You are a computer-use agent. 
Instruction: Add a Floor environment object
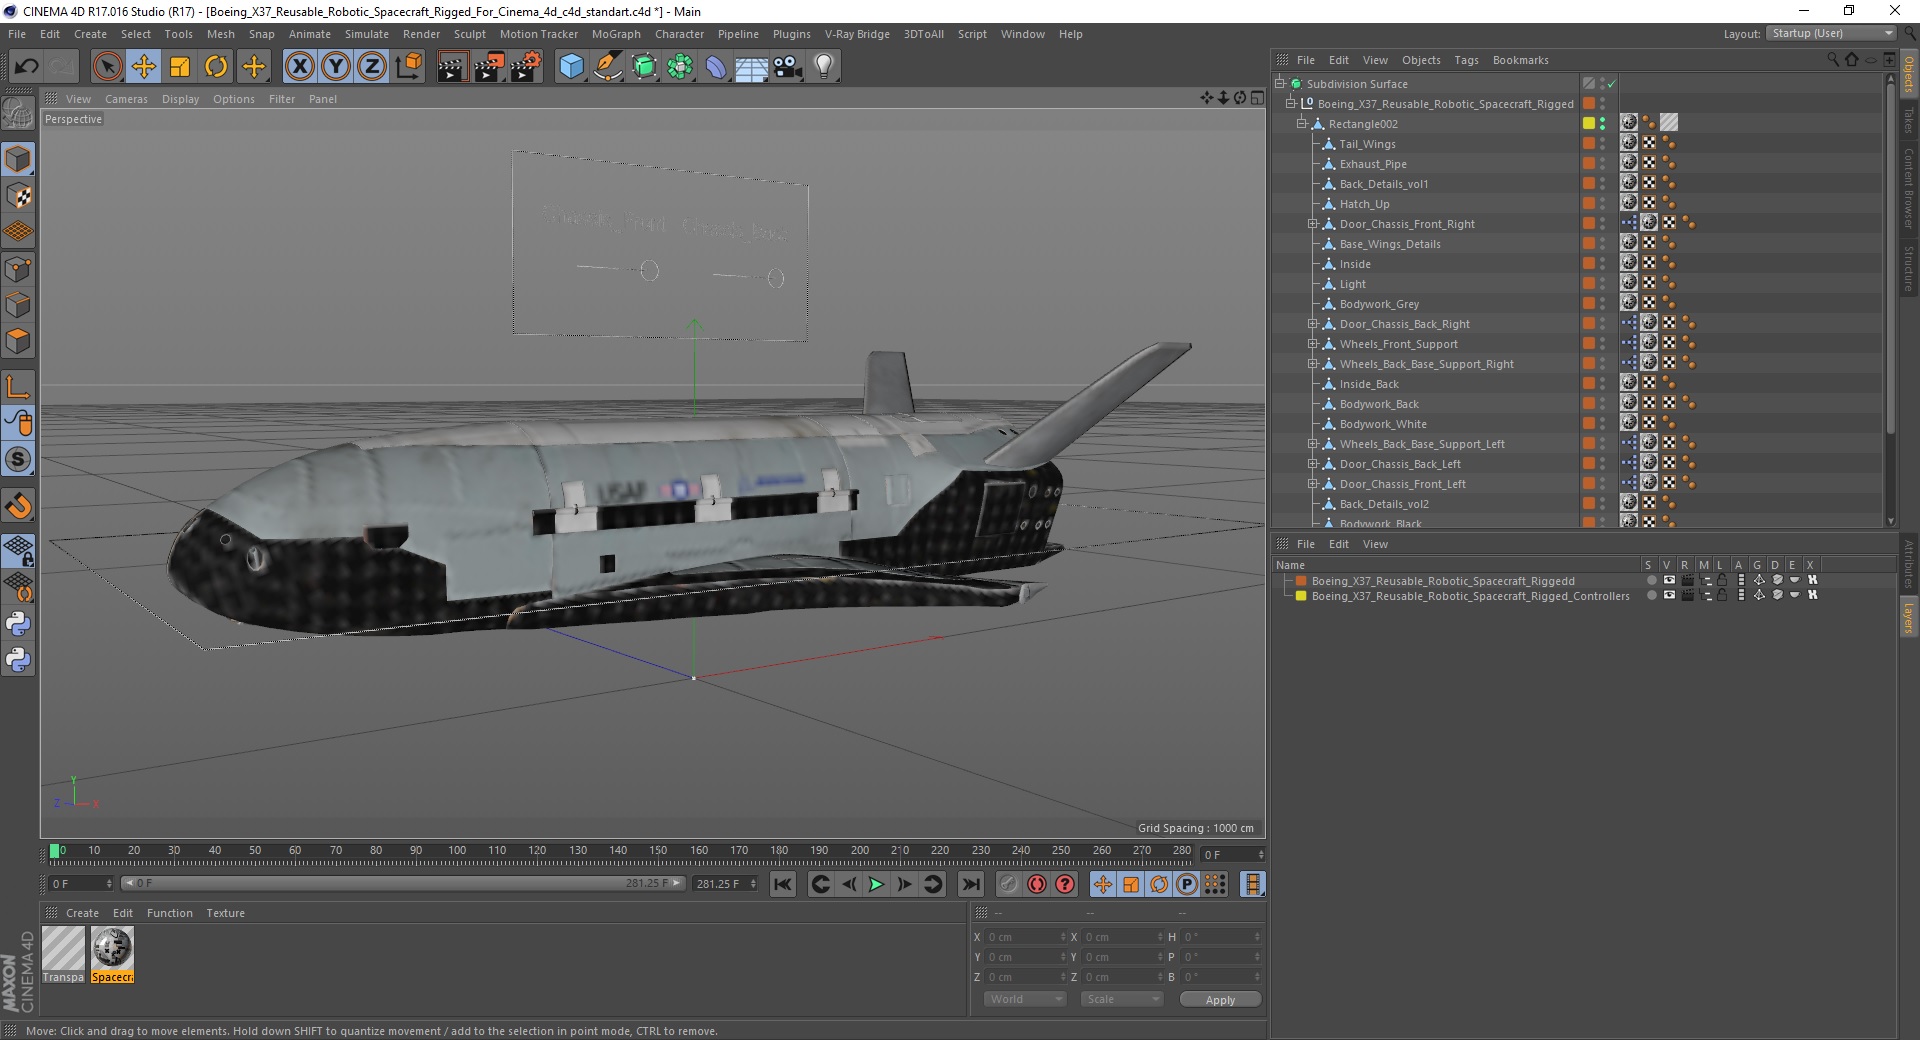[x=751, y=68]
